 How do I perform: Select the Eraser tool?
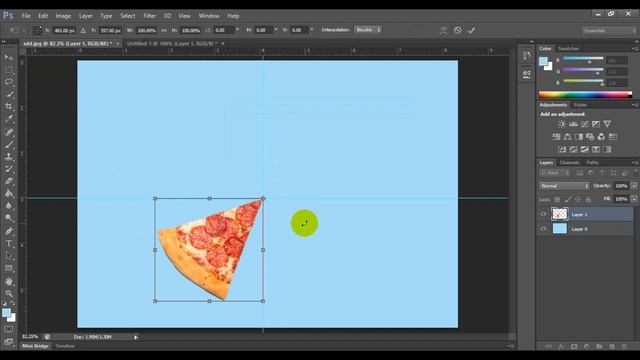point(9,181)
